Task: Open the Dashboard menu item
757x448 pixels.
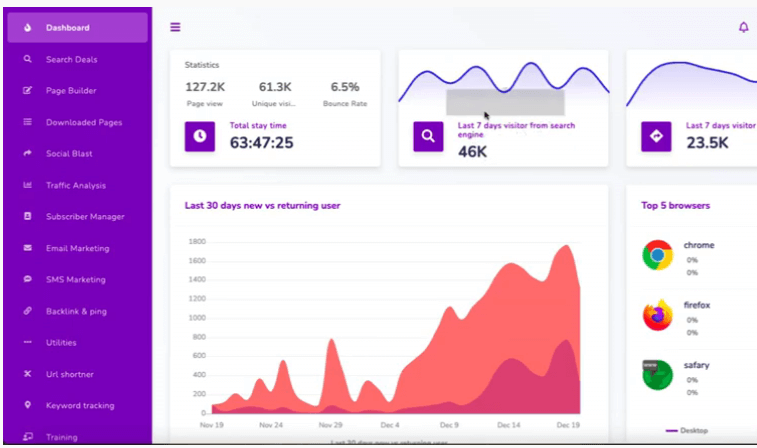Action: tap(78, 28)
